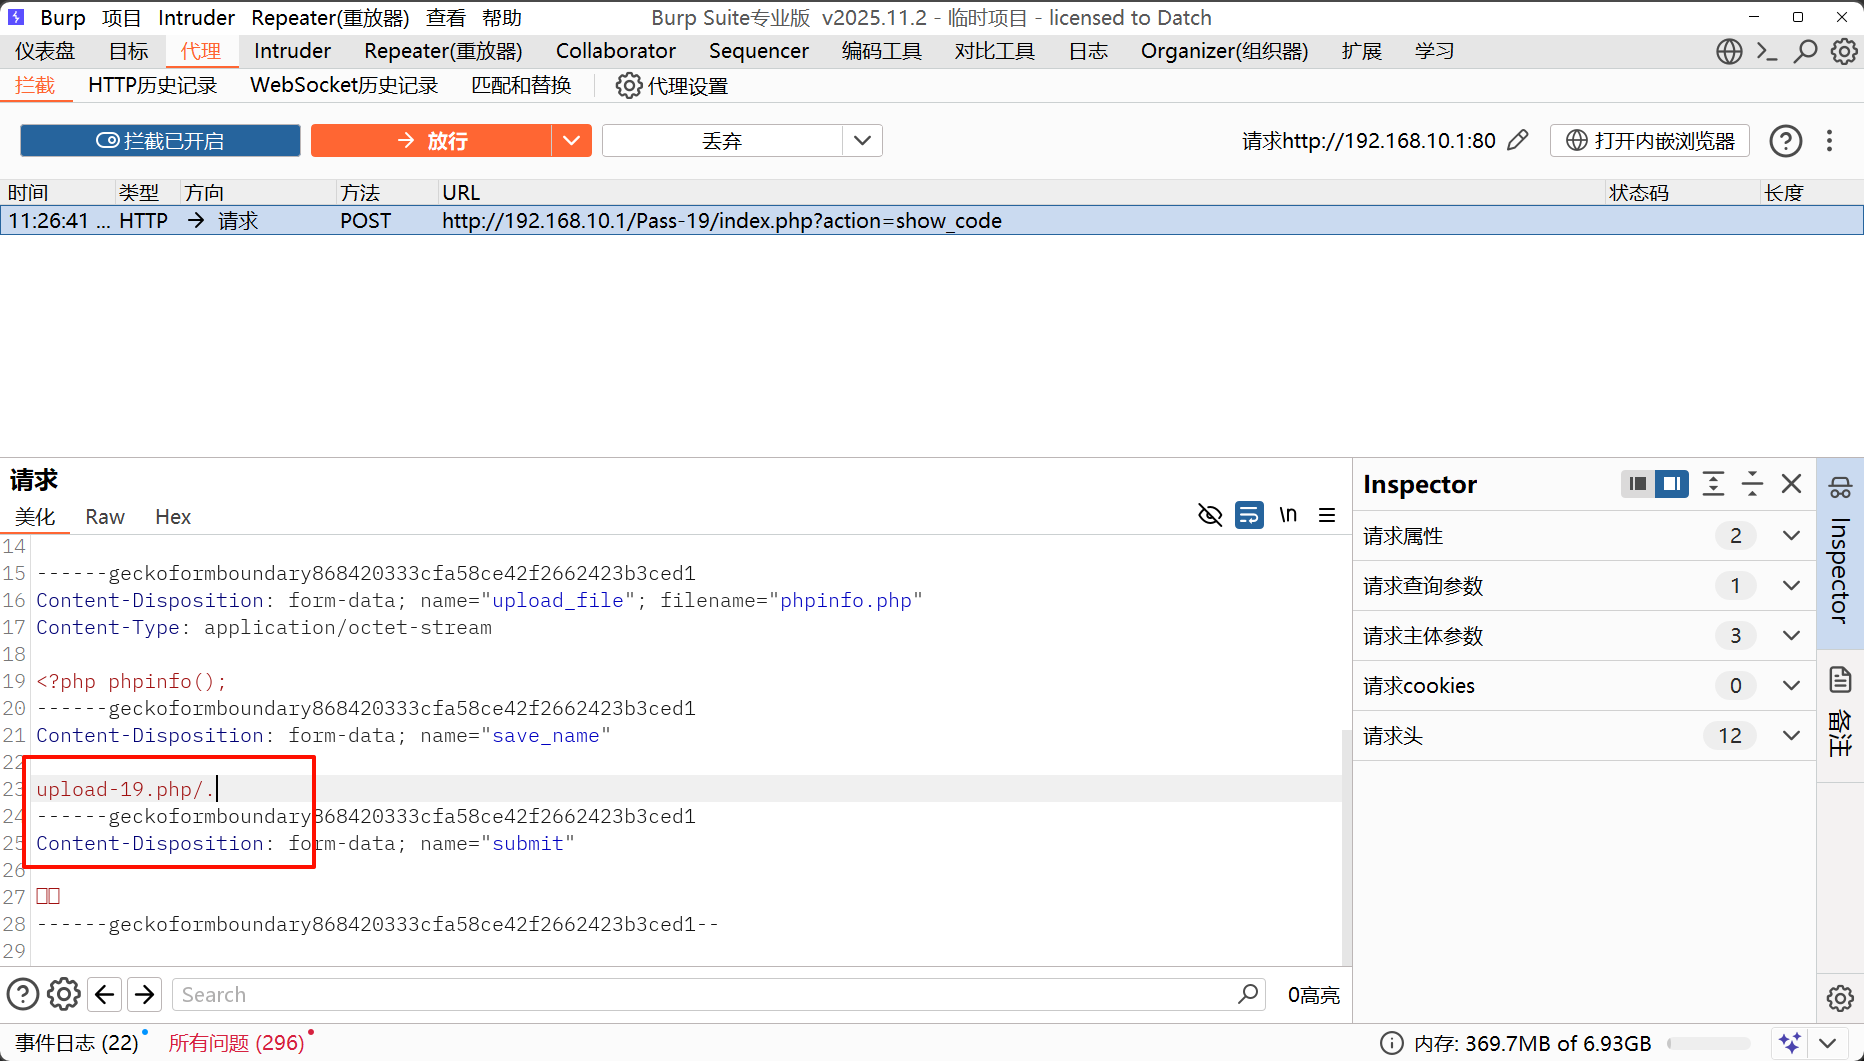Screen dimensions: 1864x1061
Task: Click the memory info icon in status bar
Action: [1391, 1043]
